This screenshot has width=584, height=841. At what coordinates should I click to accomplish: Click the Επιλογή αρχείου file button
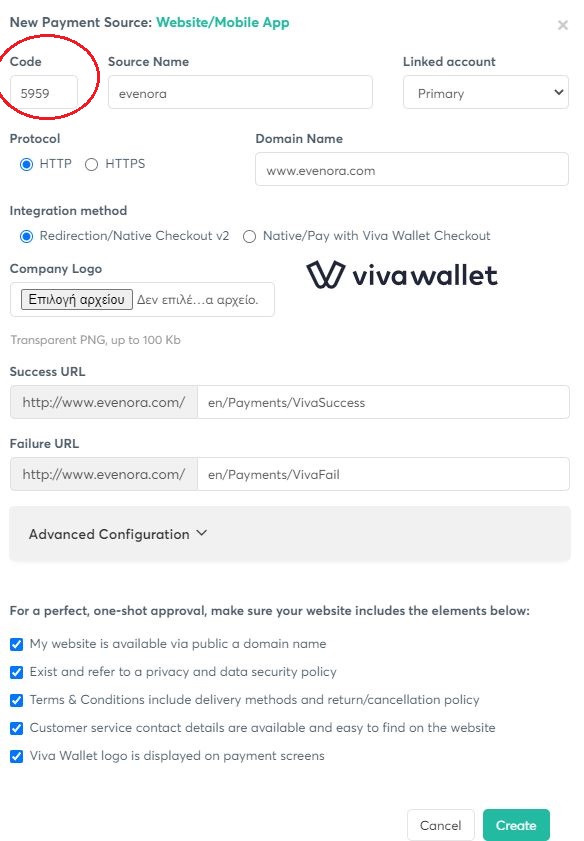click(x=77, y=299)
